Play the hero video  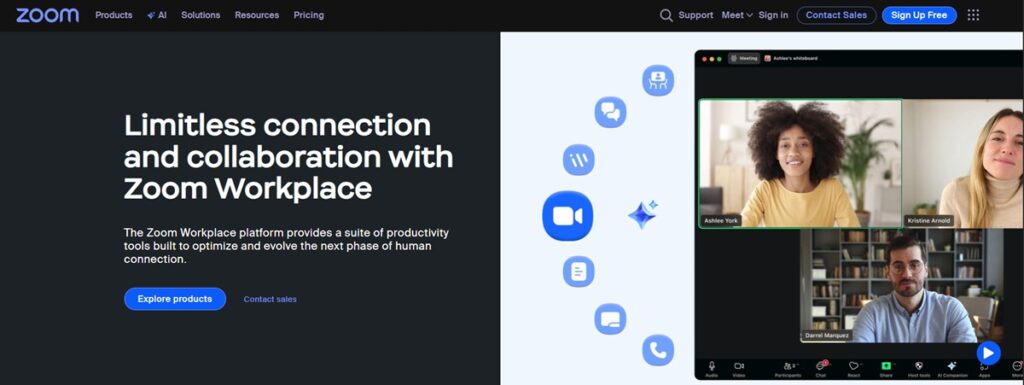pos(988,353)
